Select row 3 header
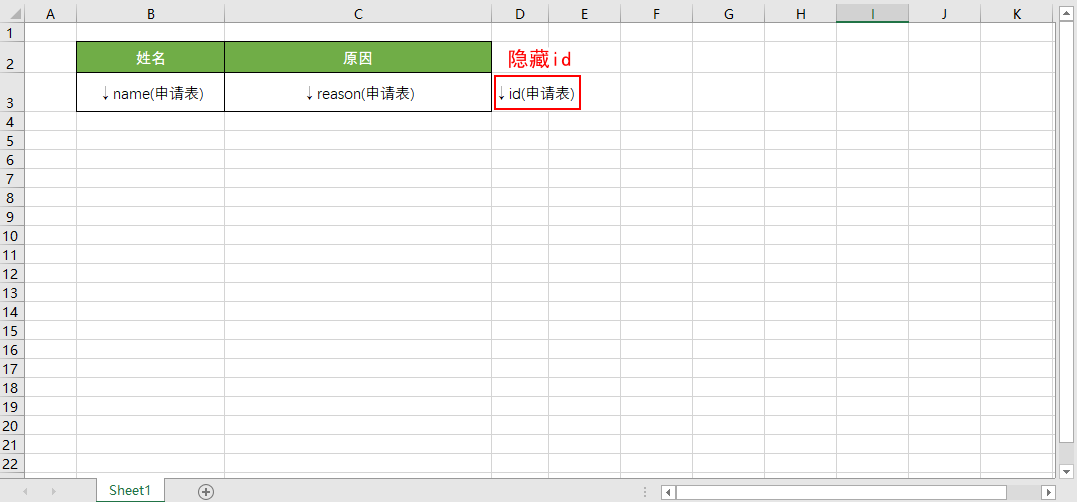This screenshot has height=502, width=1077. click(12, 92)
